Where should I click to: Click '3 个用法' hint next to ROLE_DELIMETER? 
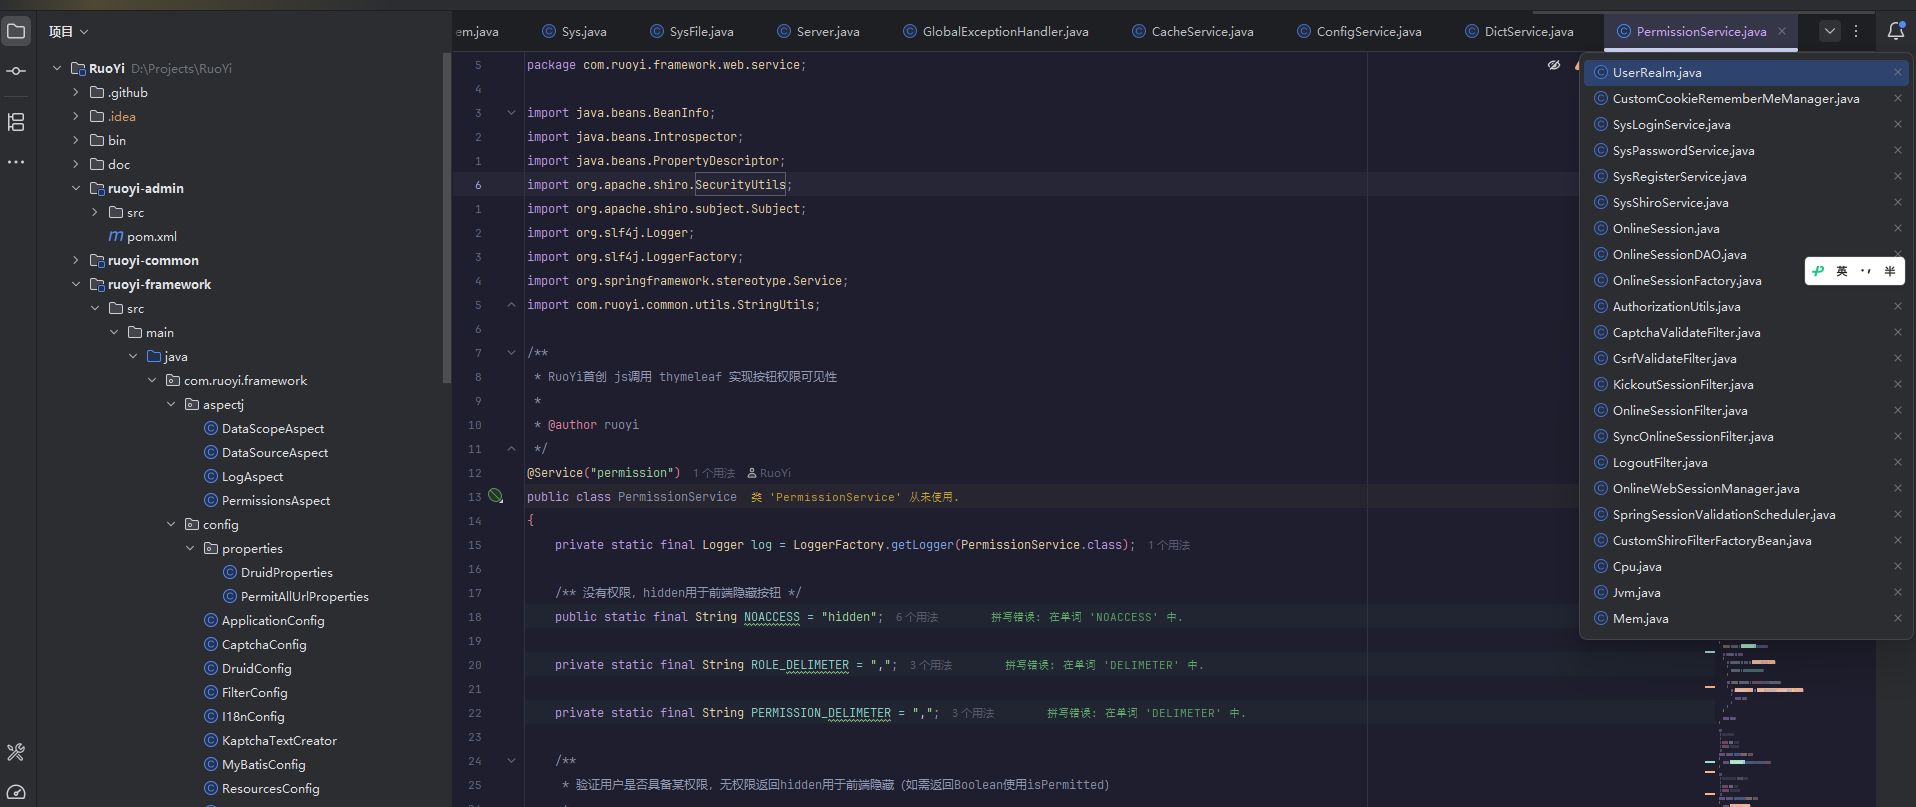931,665
